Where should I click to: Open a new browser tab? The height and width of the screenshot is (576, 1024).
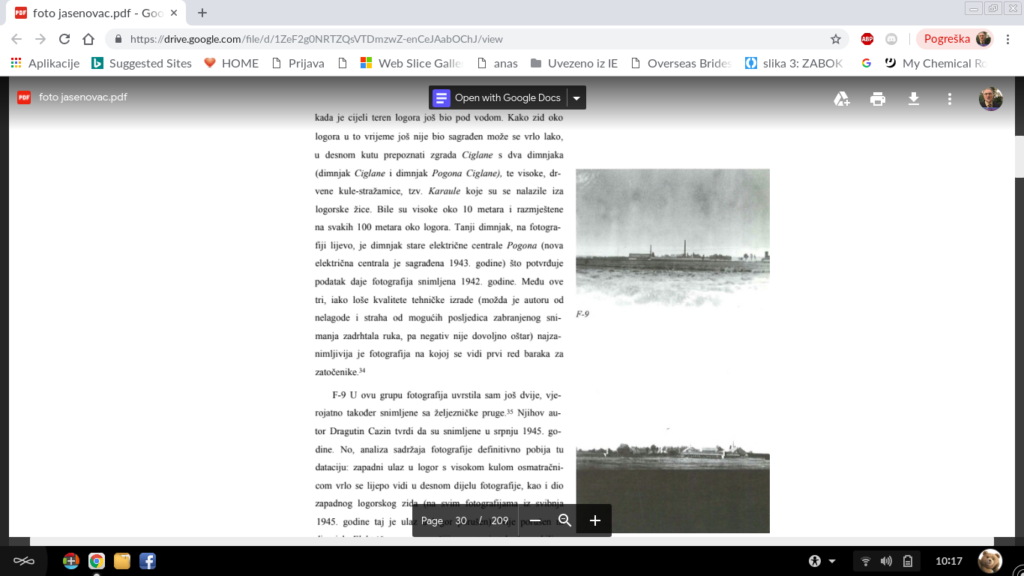click(x=202, y=13)
